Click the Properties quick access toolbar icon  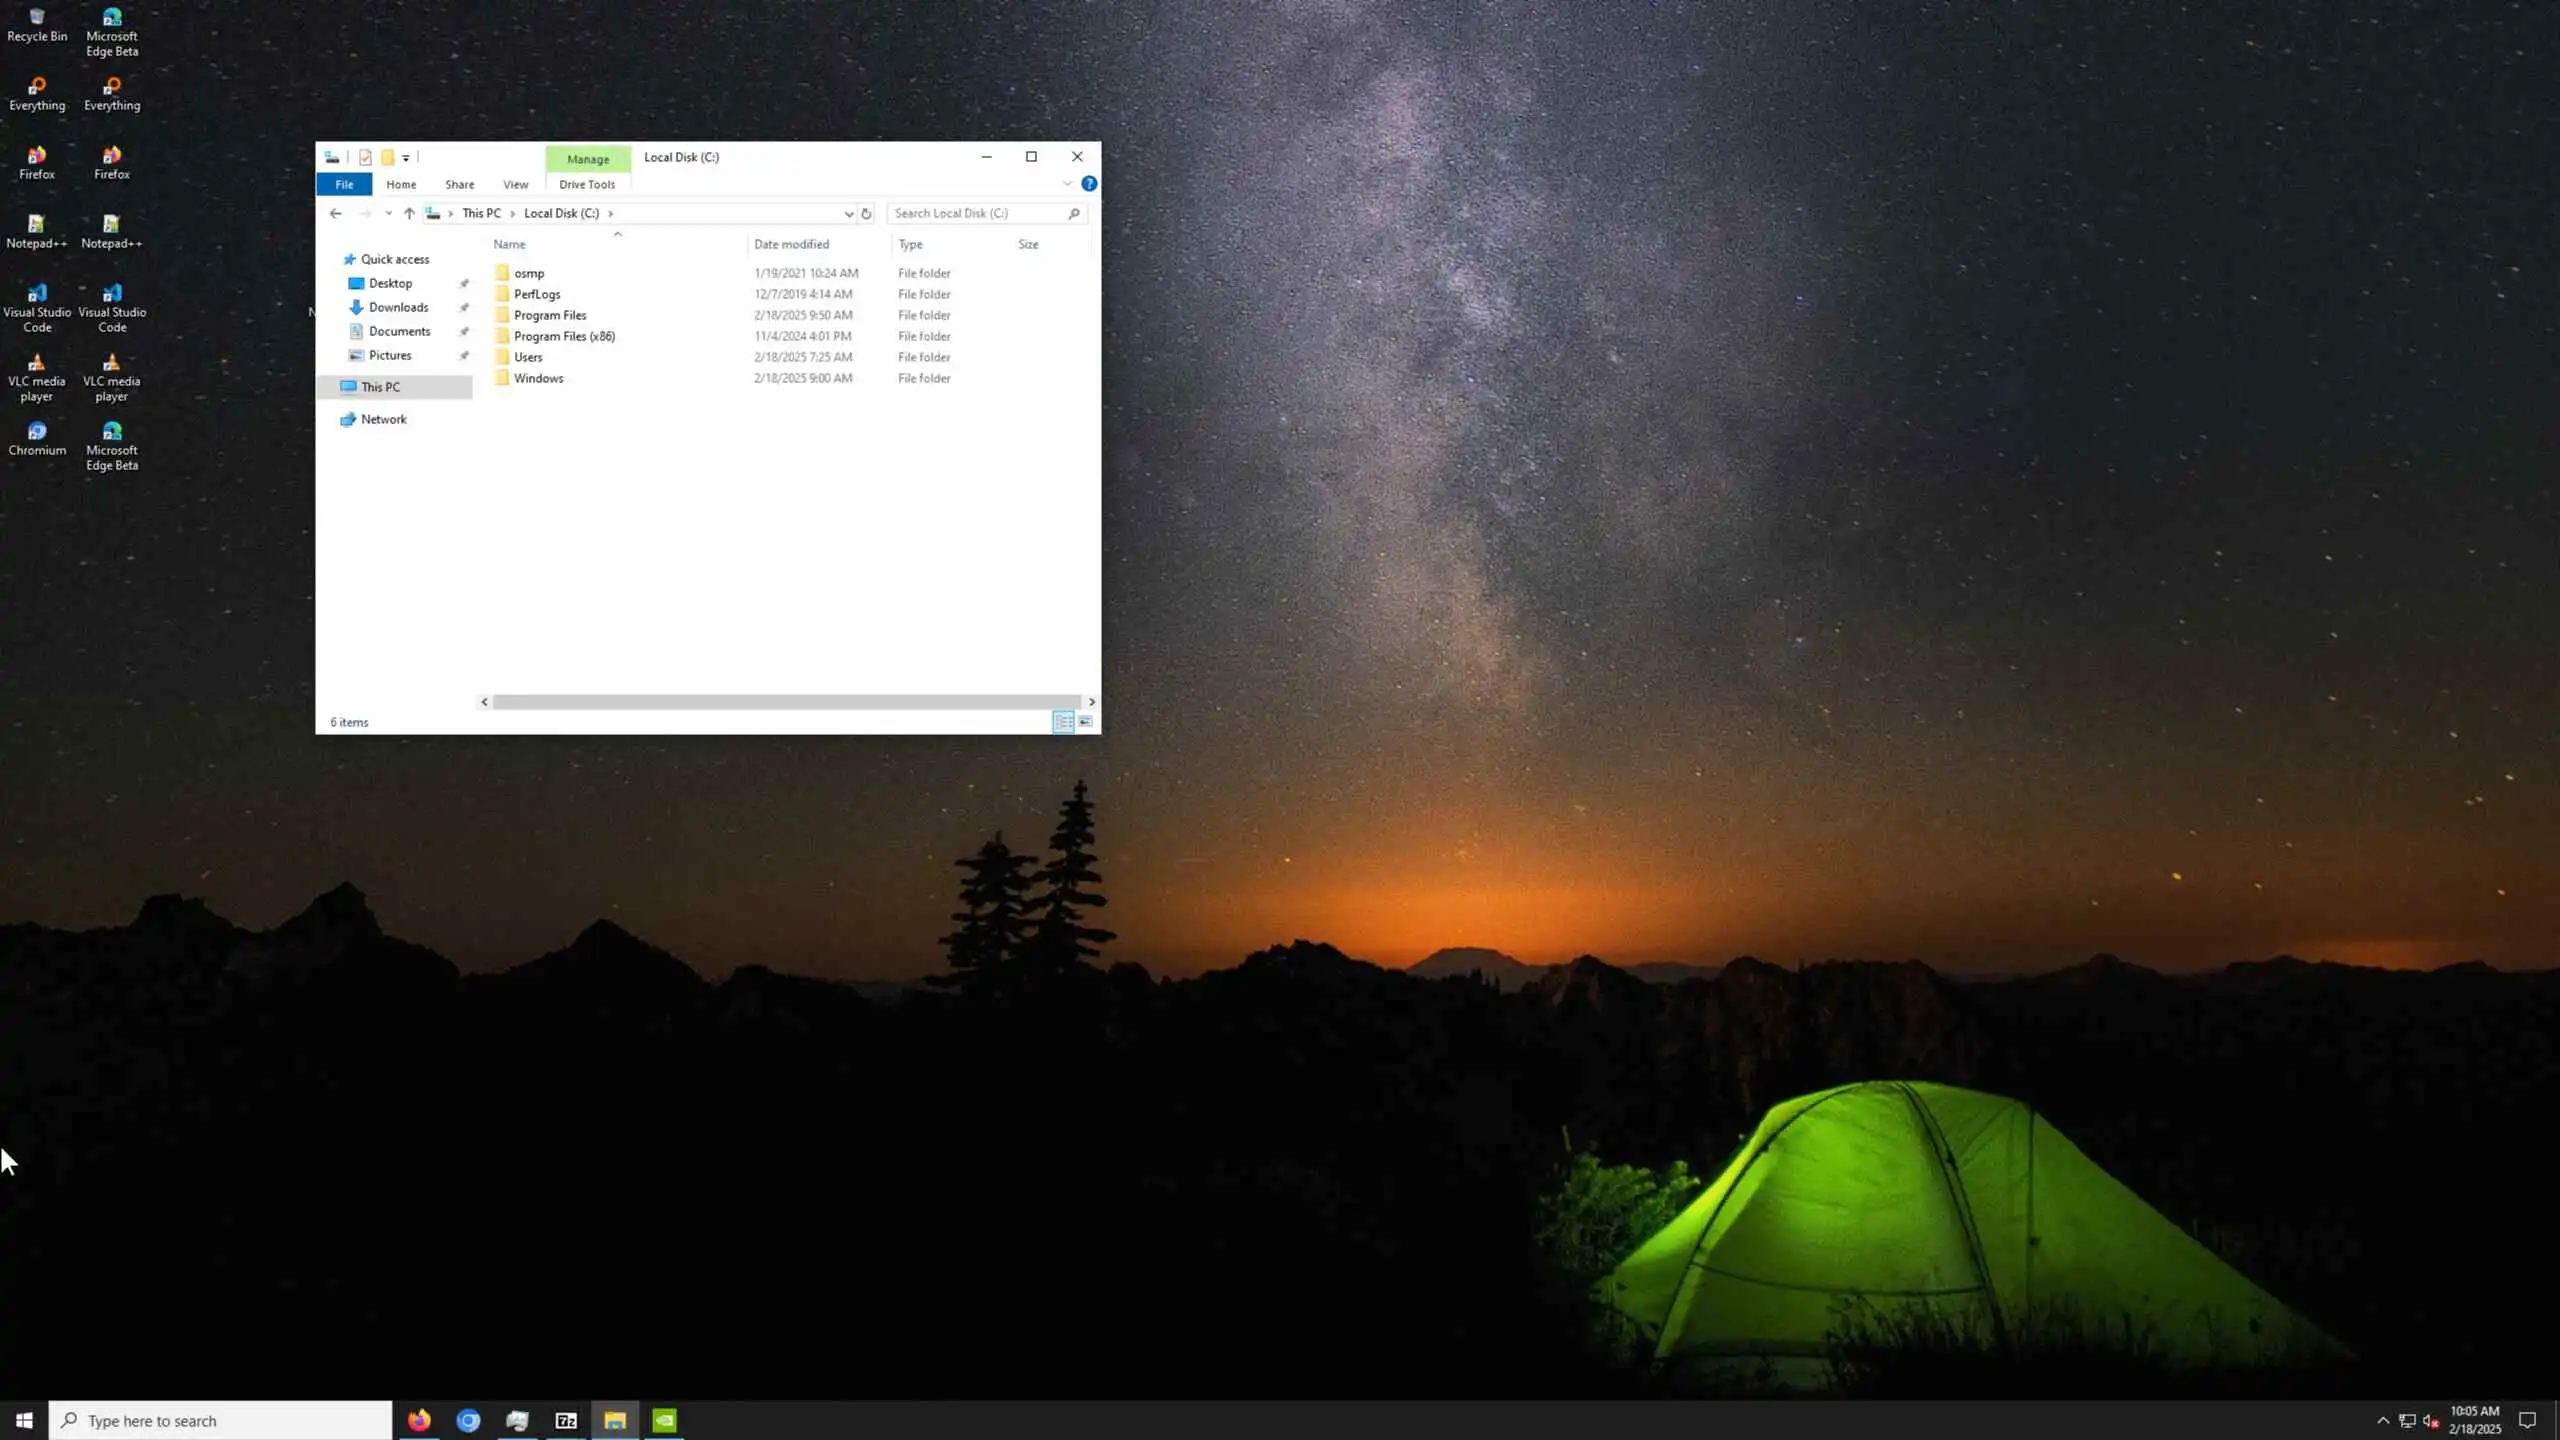point(365,157)
